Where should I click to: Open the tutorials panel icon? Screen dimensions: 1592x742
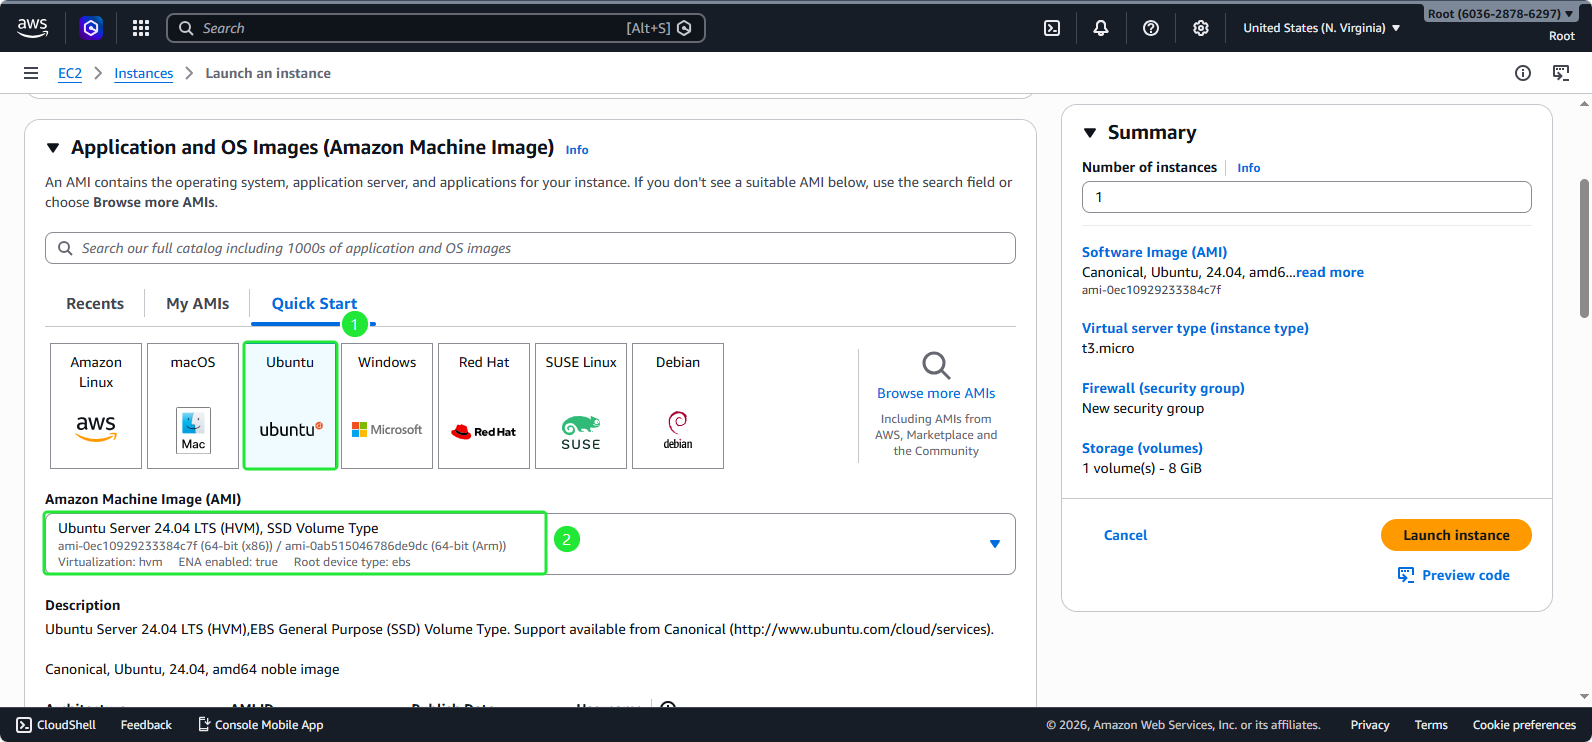click(1561, 73)
